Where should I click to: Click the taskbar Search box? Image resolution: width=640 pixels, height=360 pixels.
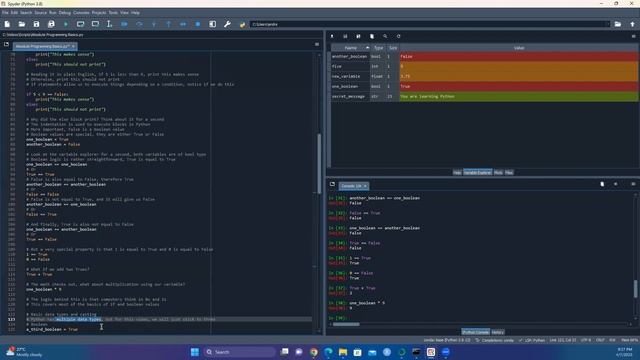pos(239,352)
